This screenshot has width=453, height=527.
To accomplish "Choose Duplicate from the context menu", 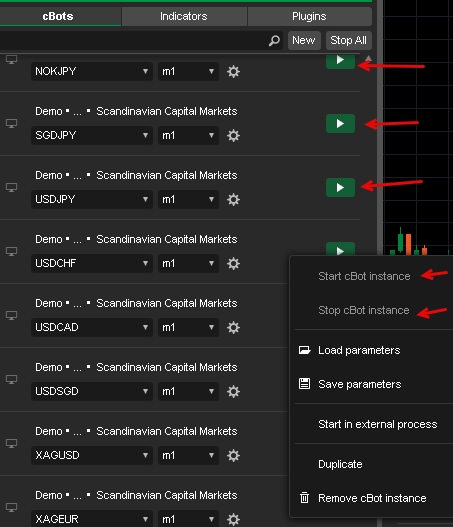I will coord(340,464).
